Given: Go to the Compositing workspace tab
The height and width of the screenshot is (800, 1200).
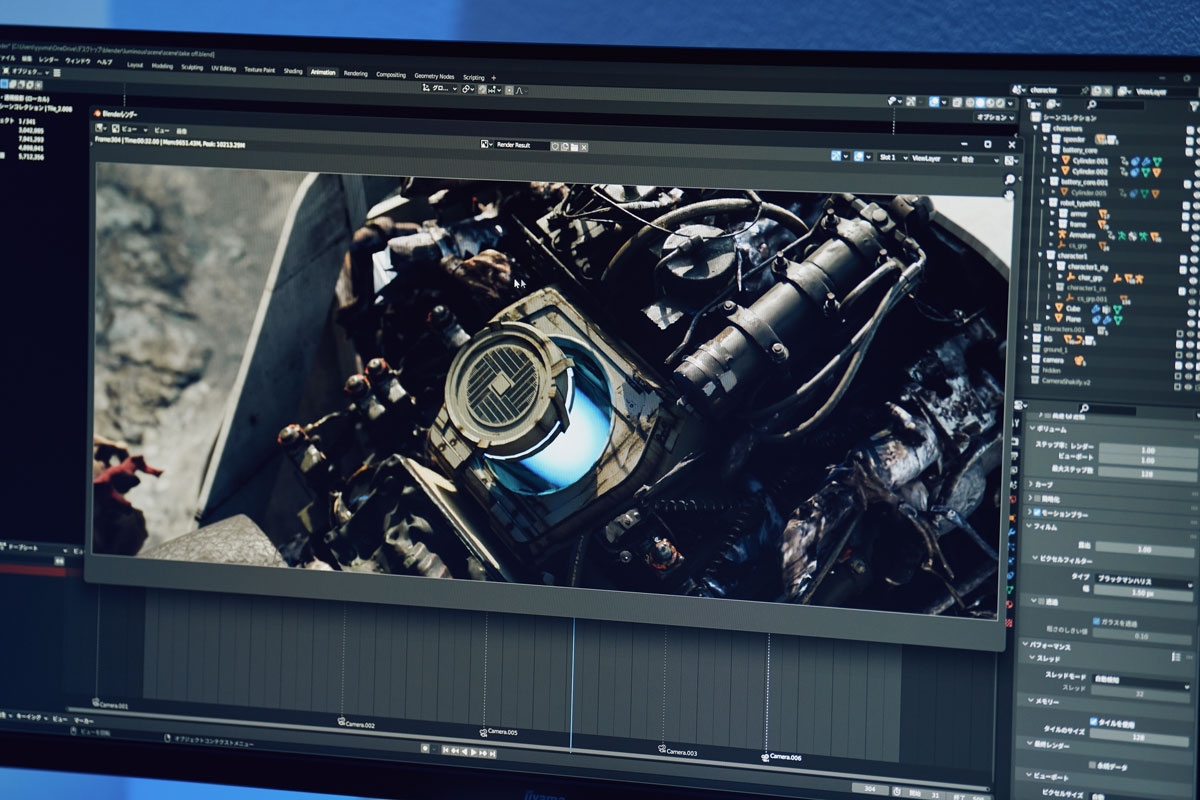Looking at the screenshot, I should pyautogui.click(x=391, y=74).
